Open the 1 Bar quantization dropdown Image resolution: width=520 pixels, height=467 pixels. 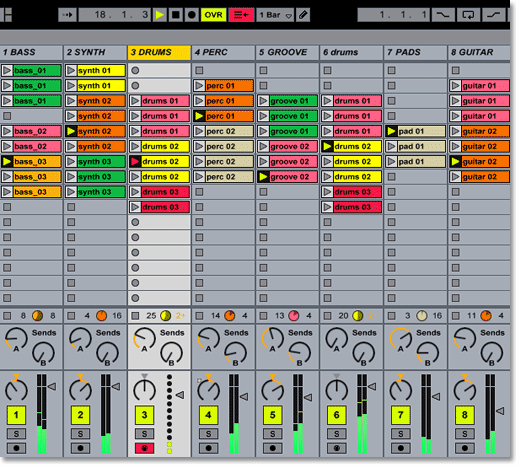pos(275,15)
